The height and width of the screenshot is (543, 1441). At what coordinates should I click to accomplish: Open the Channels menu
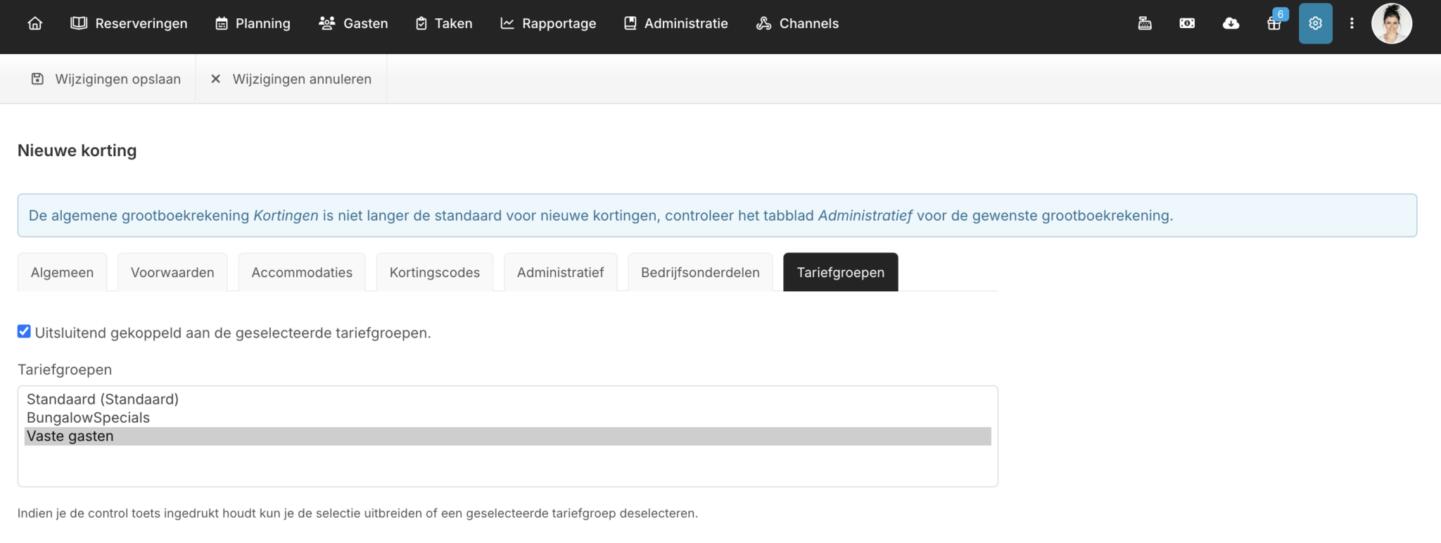(x=797, y=23)
